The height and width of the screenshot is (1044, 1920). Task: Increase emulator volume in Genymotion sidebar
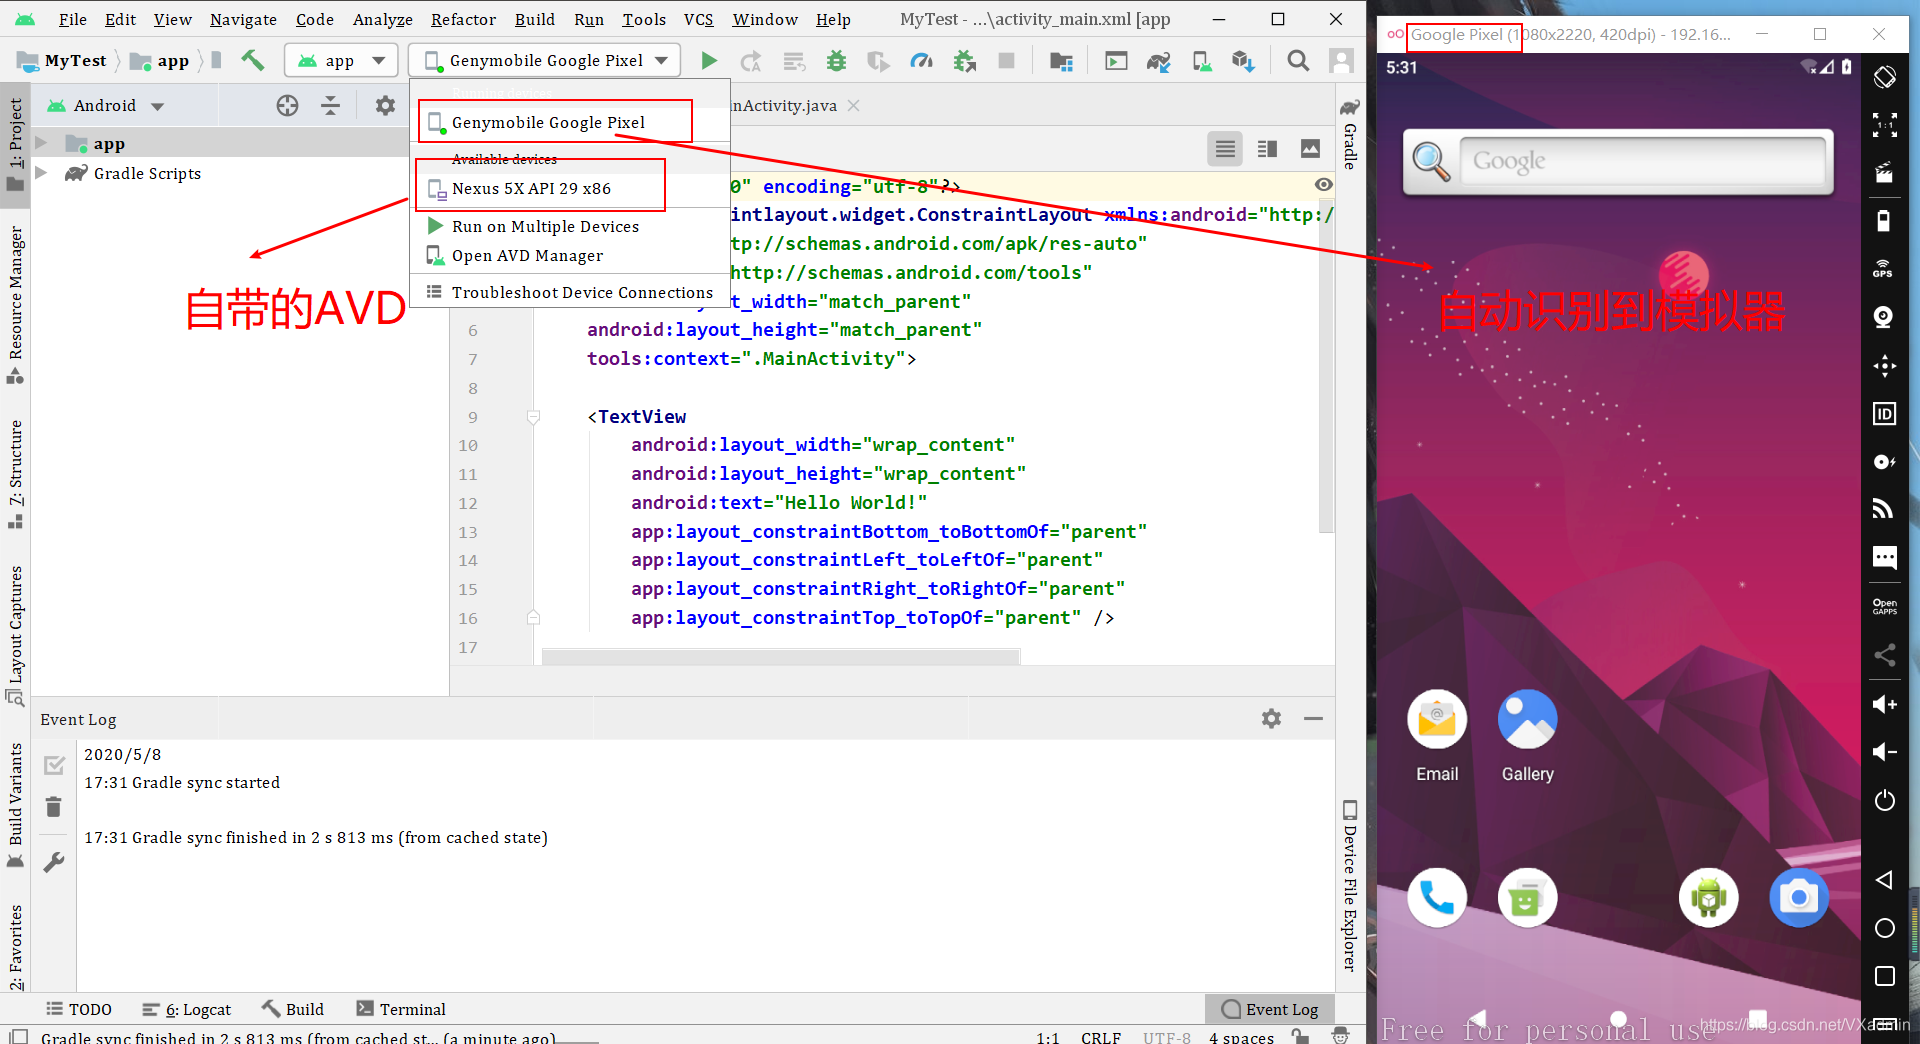(x=1884, y=704)
